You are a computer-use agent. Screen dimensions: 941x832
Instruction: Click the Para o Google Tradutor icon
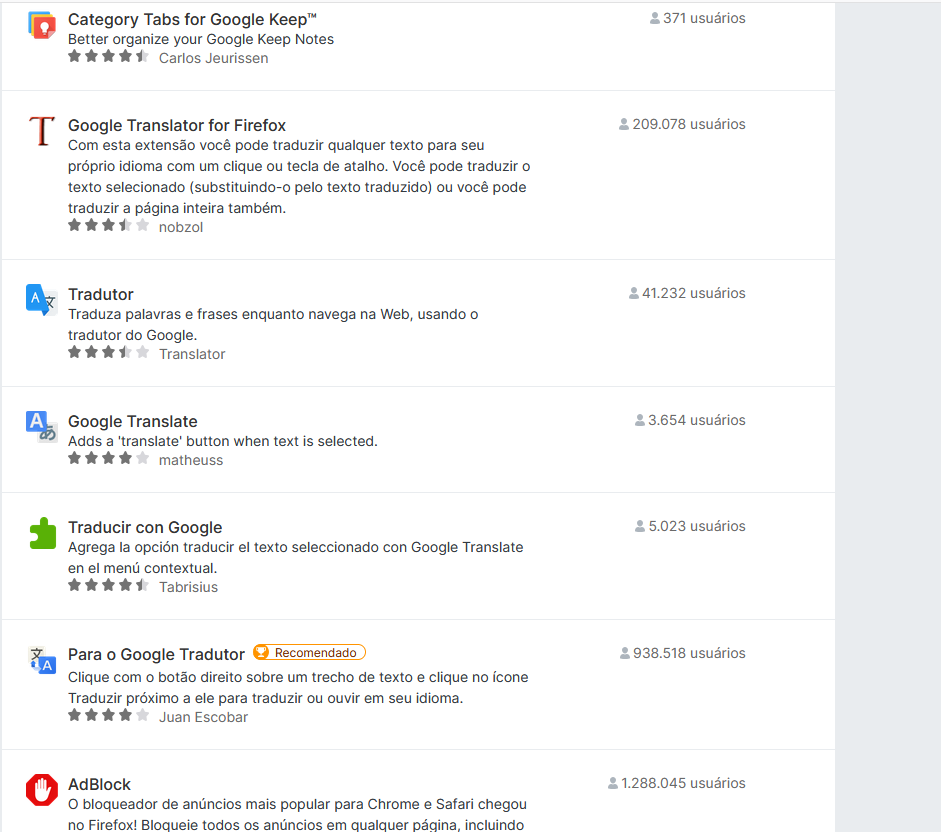coord(42,660)
